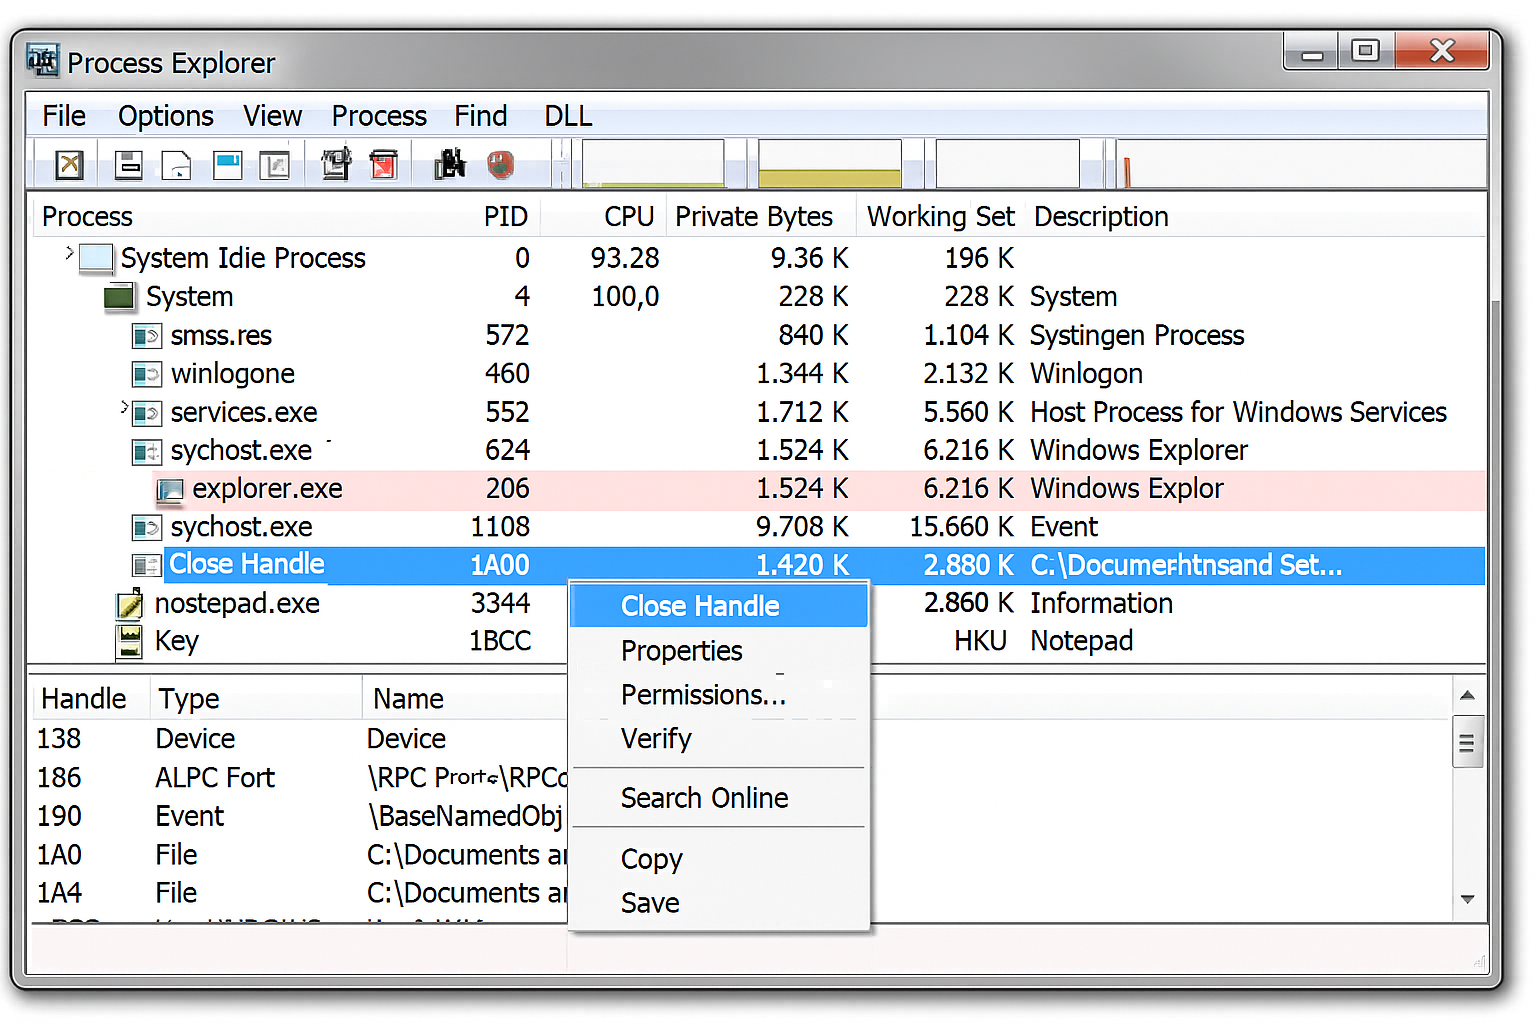The height and width of the screenshot is (1024, 1536).
Task: Sort by the Type column header
Action: tap(189, 699)
